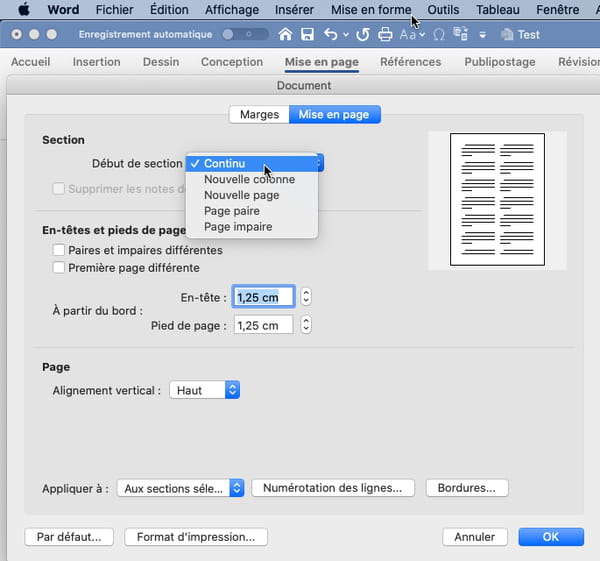Click the translate icon in the toolbar
The height and width of the screenshot is (561, 600).
(461, 34)
